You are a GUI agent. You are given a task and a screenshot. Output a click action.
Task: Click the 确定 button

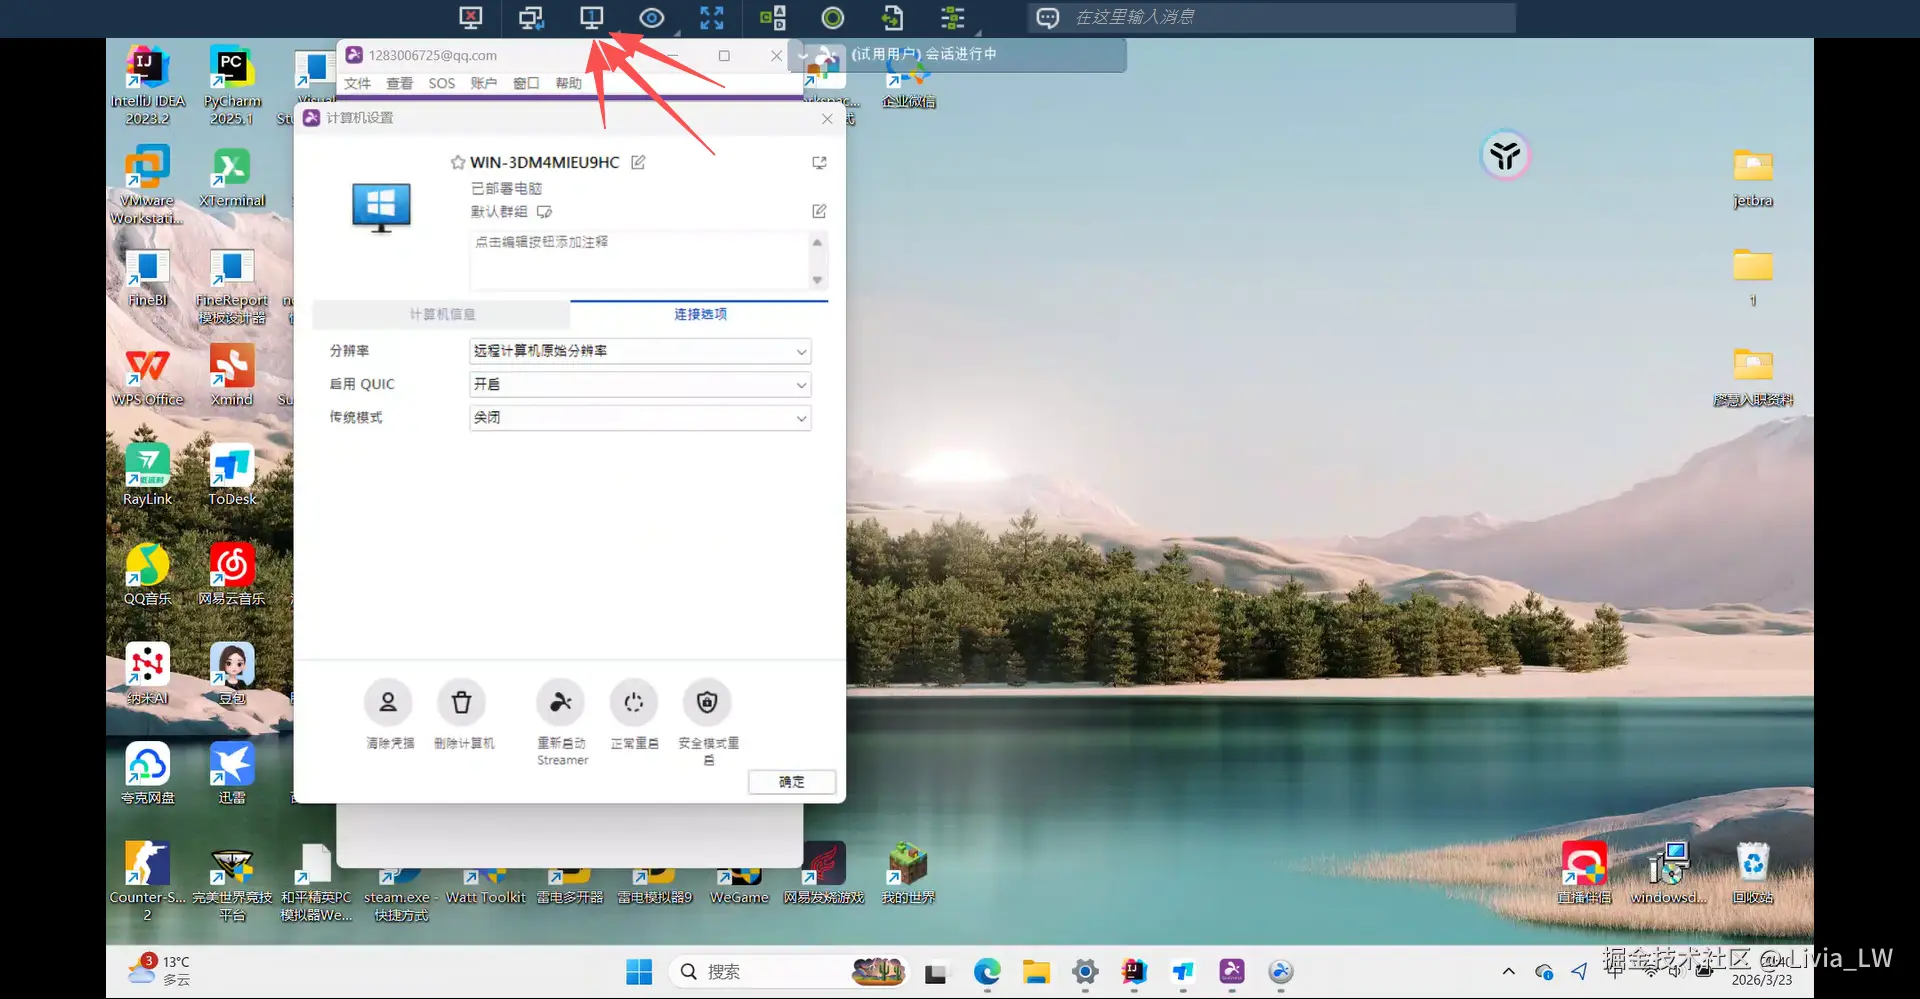click(792, 782)
